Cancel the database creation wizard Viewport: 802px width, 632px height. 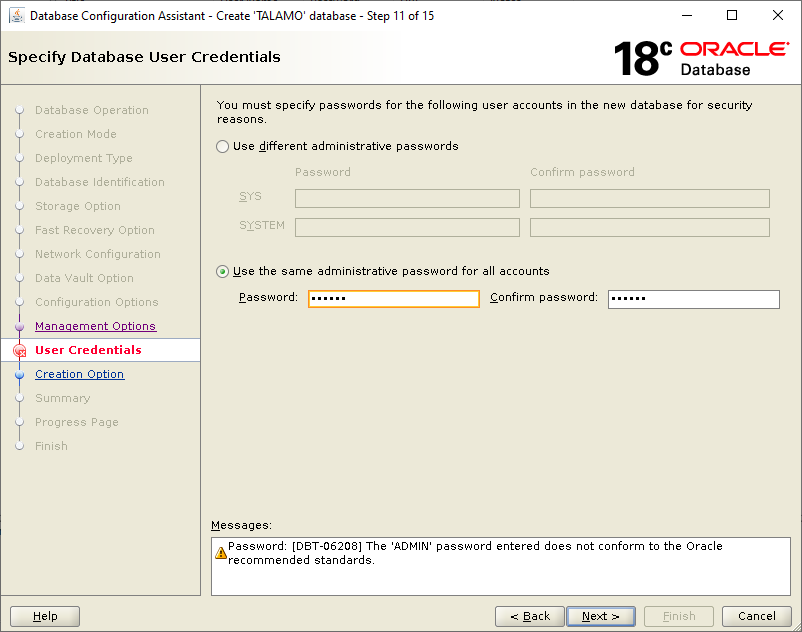coord(756,616)
